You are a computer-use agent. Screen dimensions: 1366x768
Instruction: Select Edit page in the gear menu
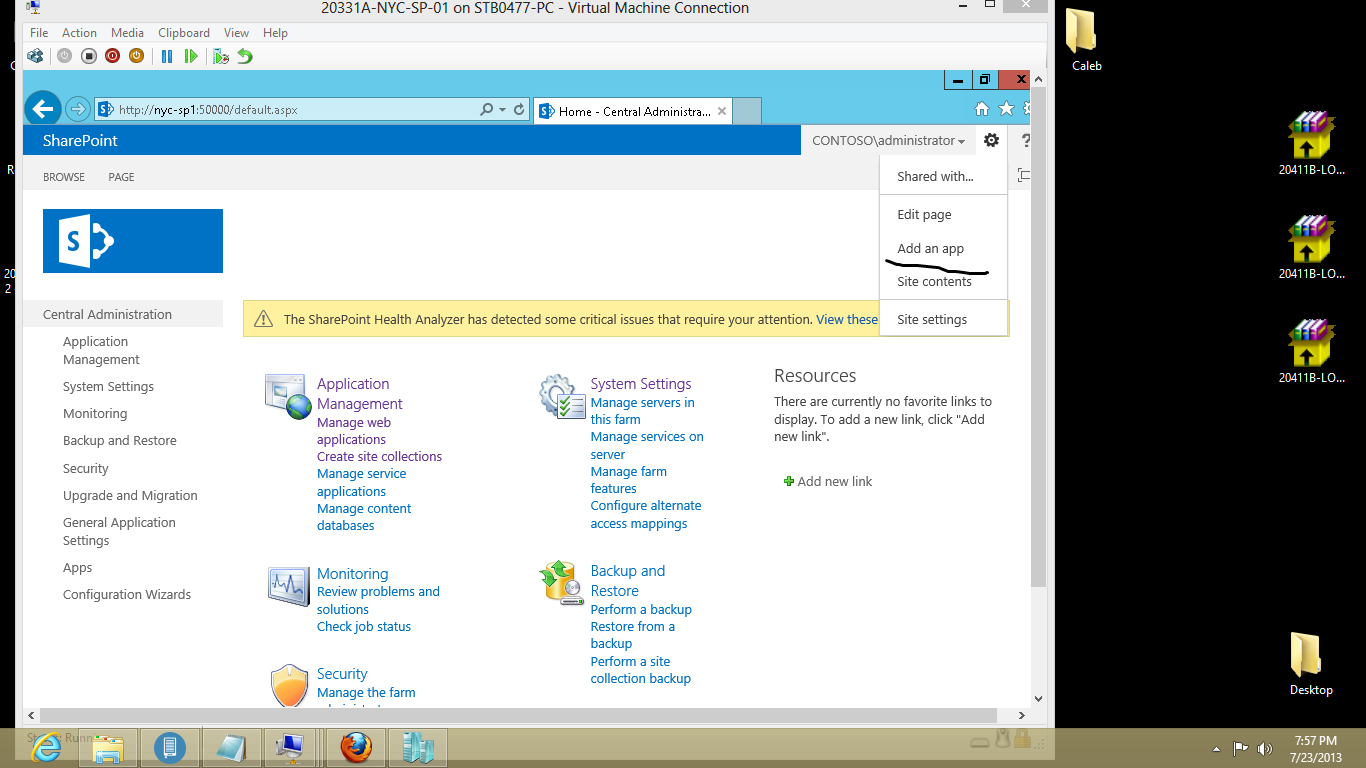click(924, 214)
